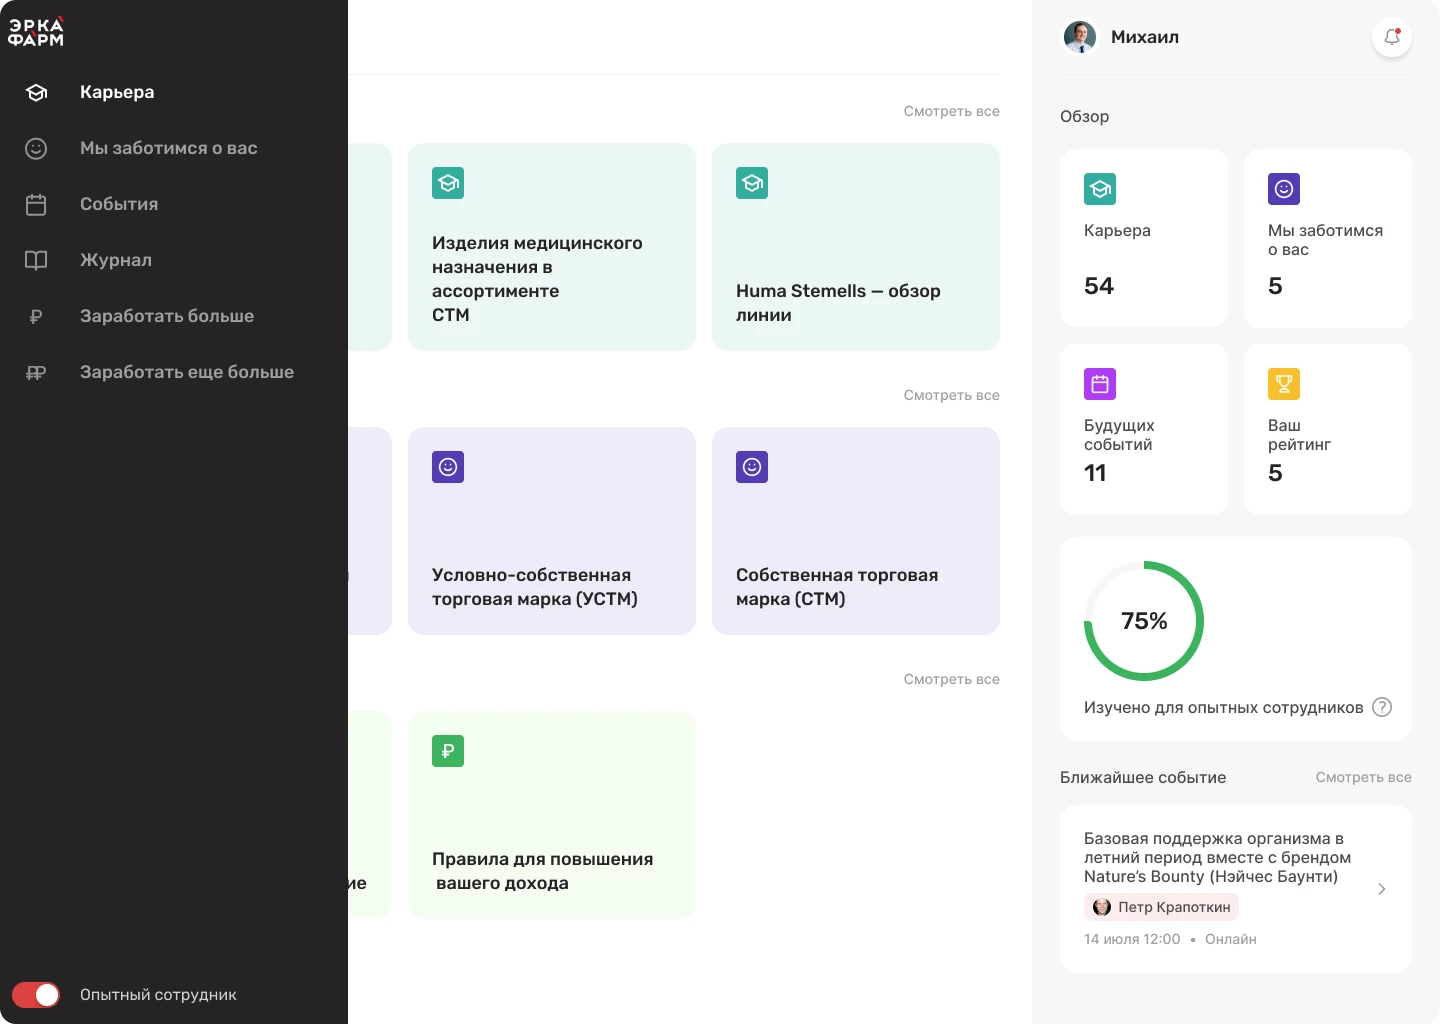Click the calendar icon beside События
The height and width of the screenshot is (1024, 1440).
click(36, 205)
